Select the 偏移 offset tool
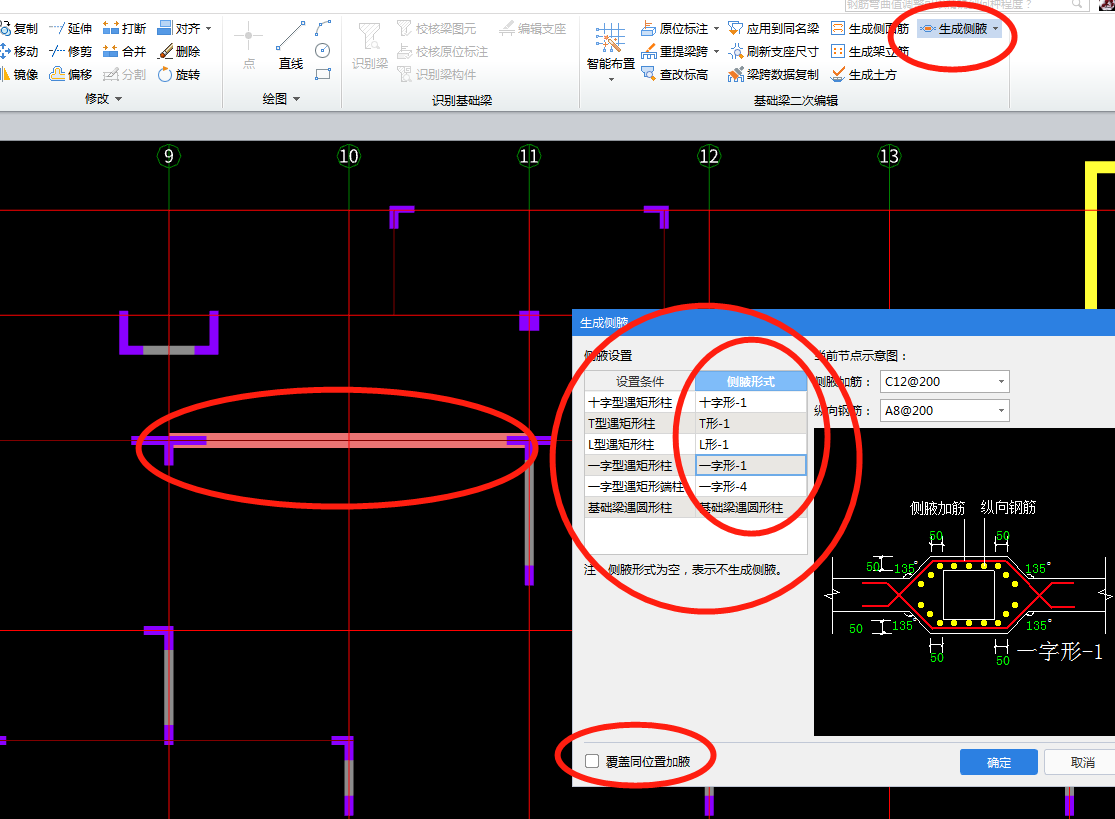1115x819 pixels. coord(70,74)
